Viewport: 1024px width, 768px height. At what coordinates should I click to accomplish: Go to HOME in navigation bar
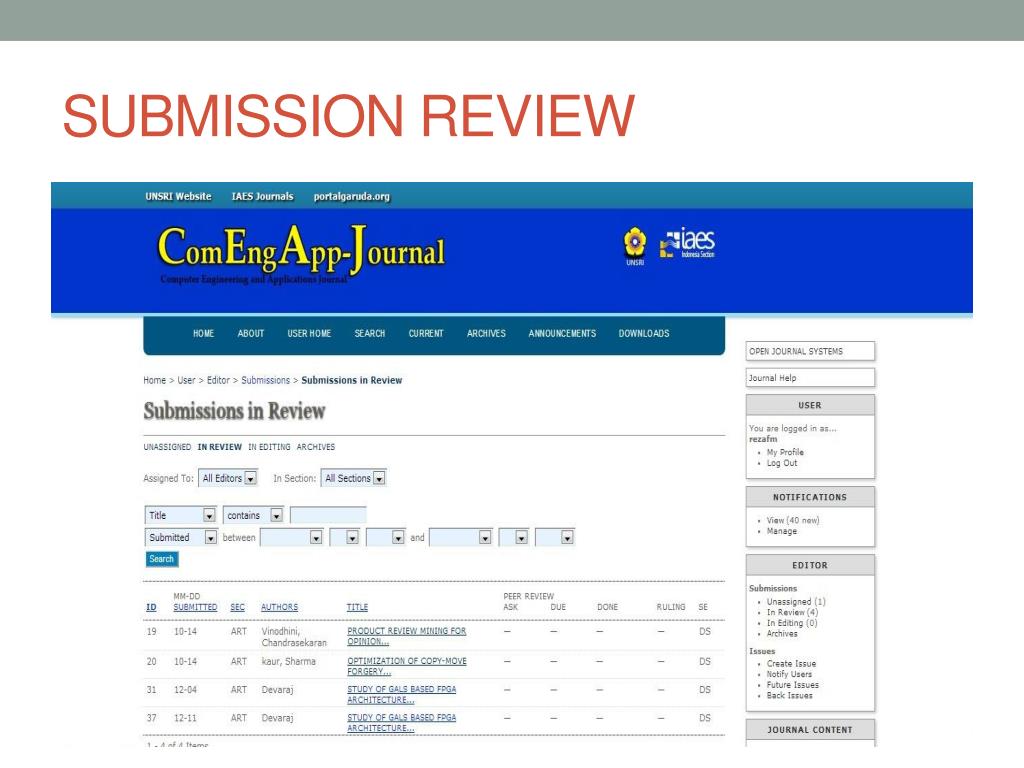(x=203, y=333)
